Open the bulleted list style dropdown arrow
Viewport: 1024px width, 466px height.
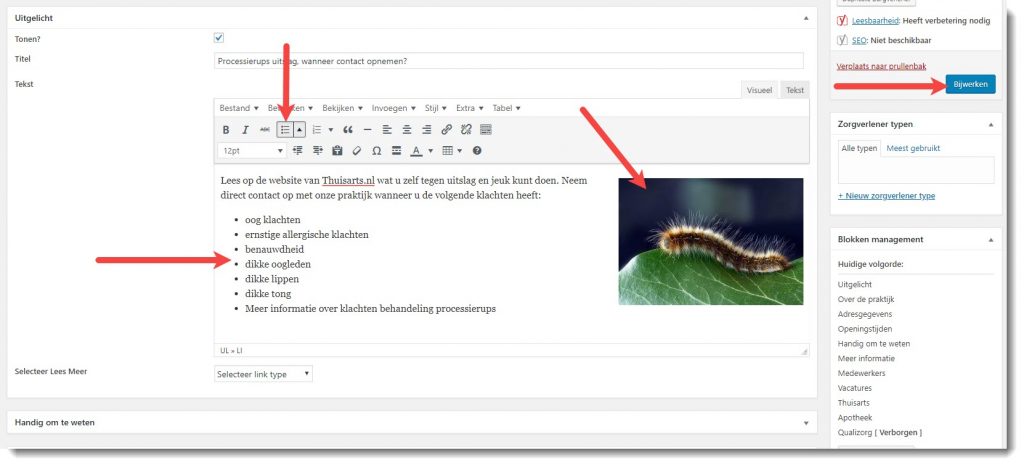(x=299, y=129)
